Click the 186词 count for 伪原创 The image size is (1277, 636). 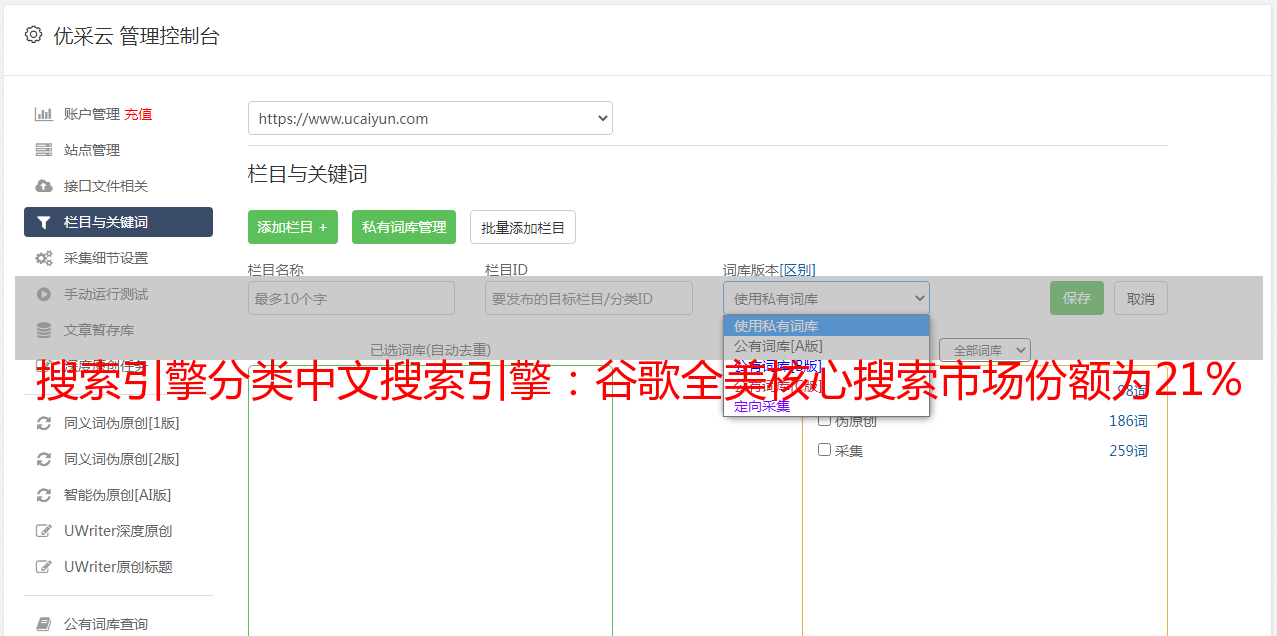tap(1128, 421)
